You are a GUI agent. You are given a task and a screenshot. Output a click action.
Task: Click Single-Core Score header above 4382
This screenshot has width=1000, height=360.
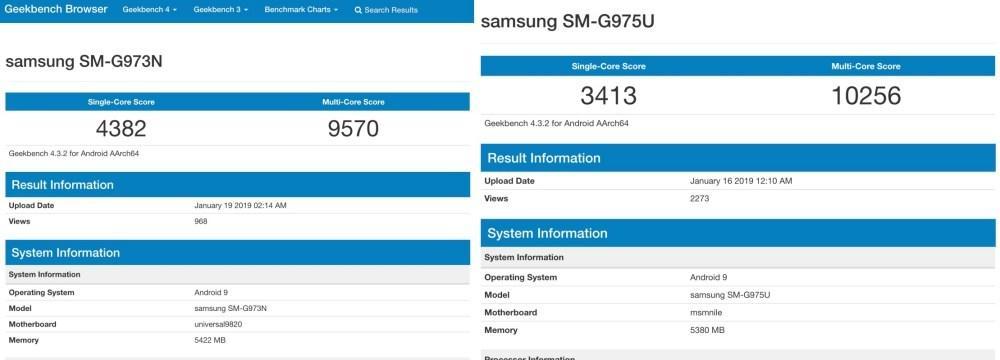121,102
